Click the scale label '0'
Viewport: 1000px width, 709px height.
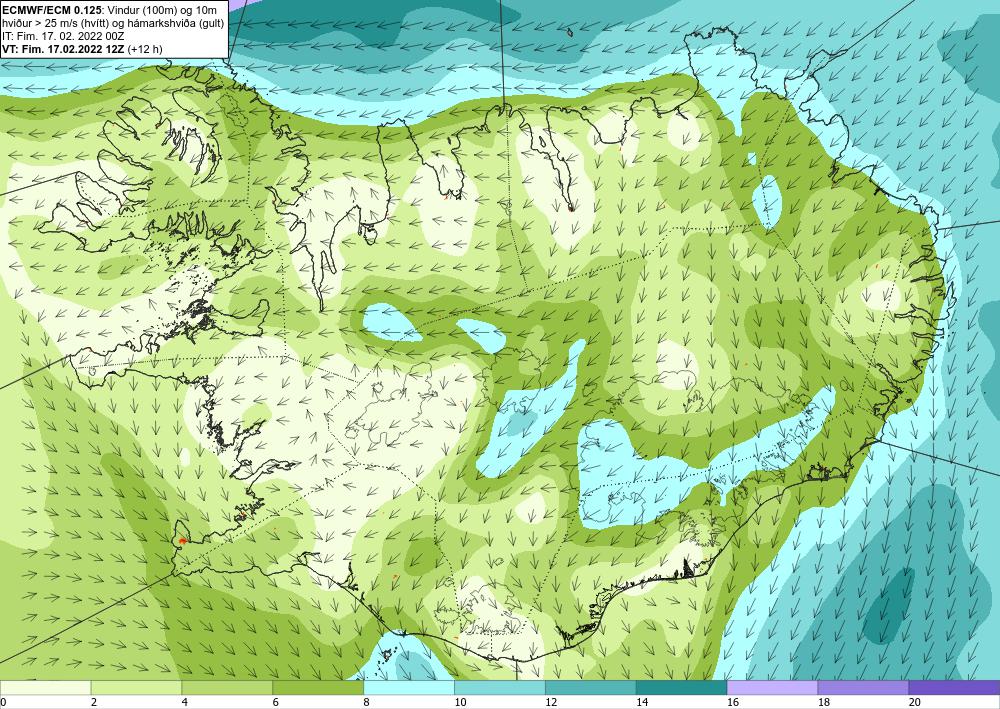[x=3, y=703]
